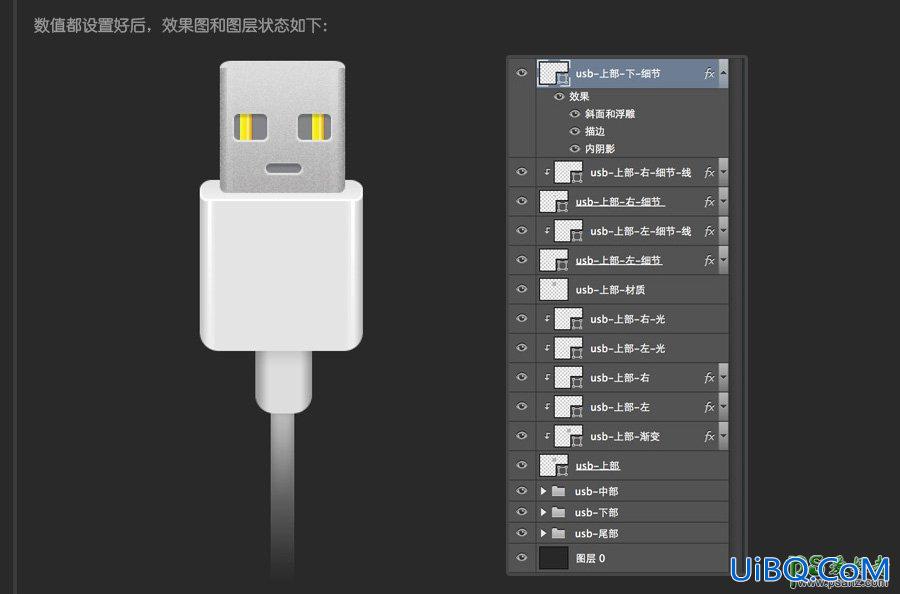Screen dimensions: 900x594
Task: Click clipping mask arrow on usb-上部-右-光
Action: tap(547, 319)
